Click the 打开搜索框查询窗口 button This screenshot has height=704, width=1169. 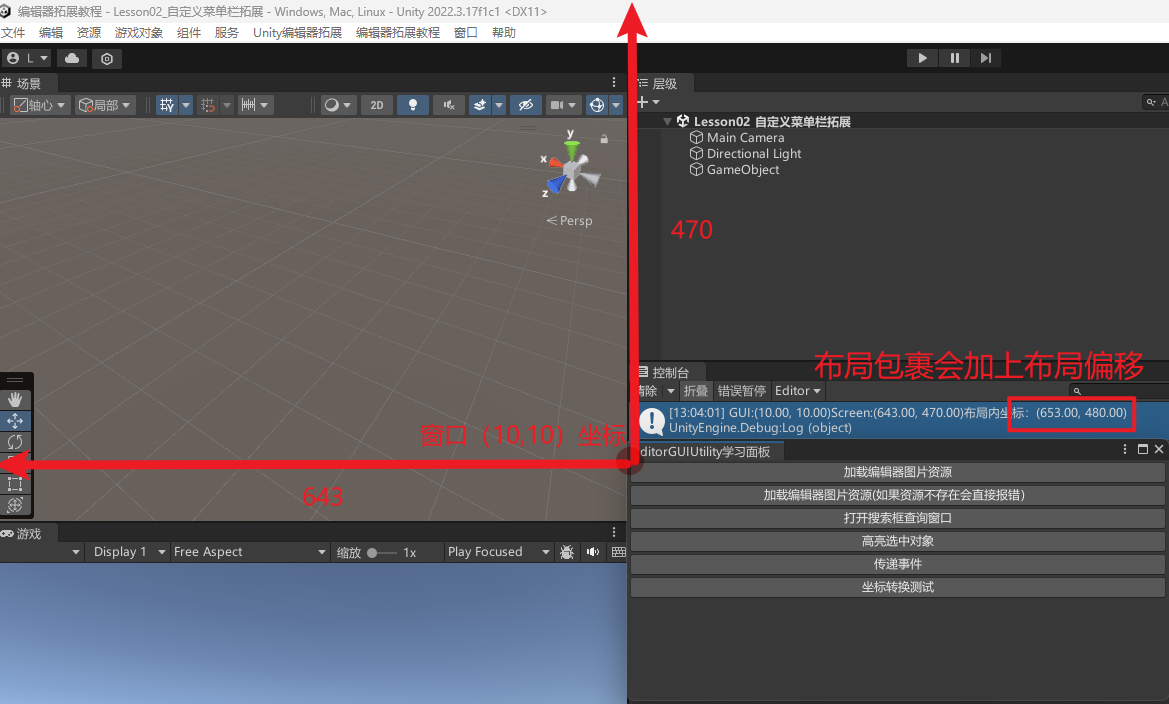(x=897, y=518)
